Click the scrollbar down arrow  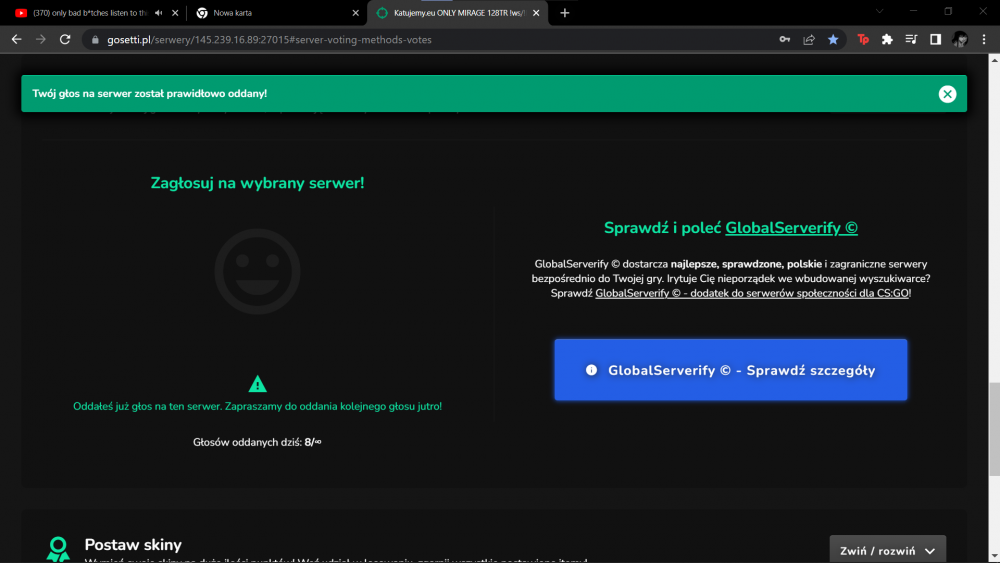click(x=994, y=557)
